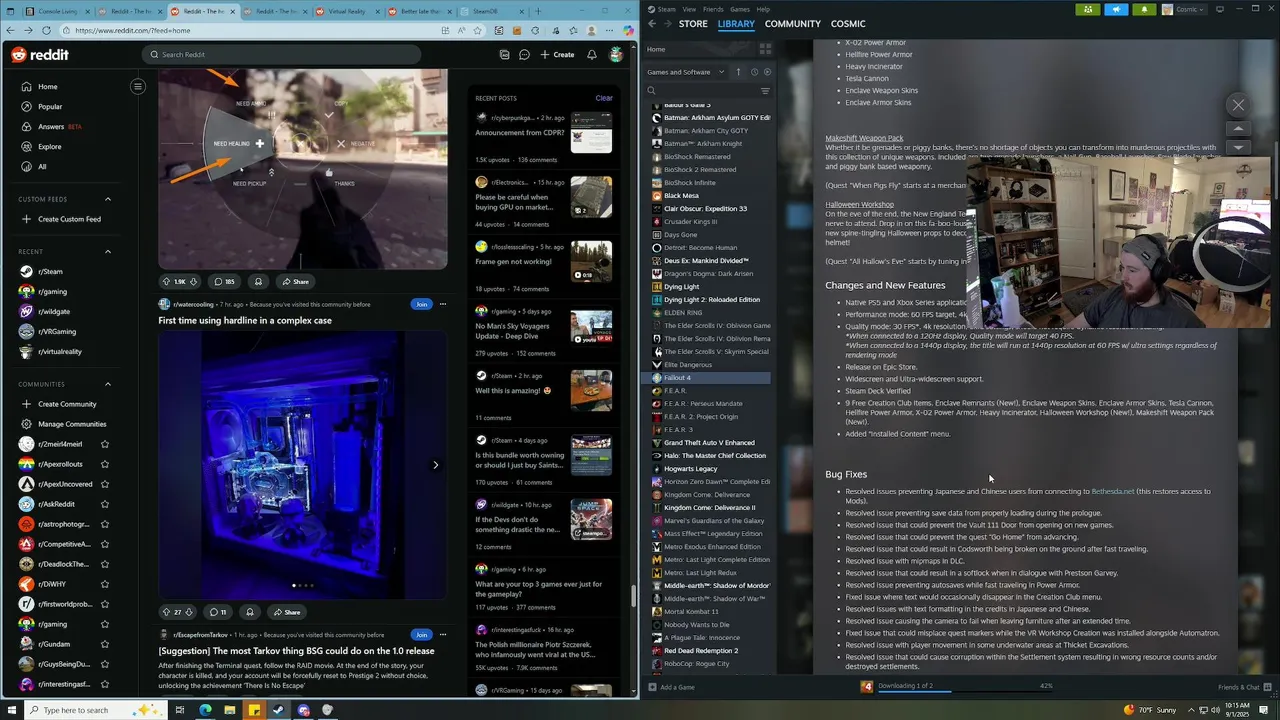The width and height of the screenshot is (1280, 720).
Task: Go back in Steam navigation
Action: (652, 23)
